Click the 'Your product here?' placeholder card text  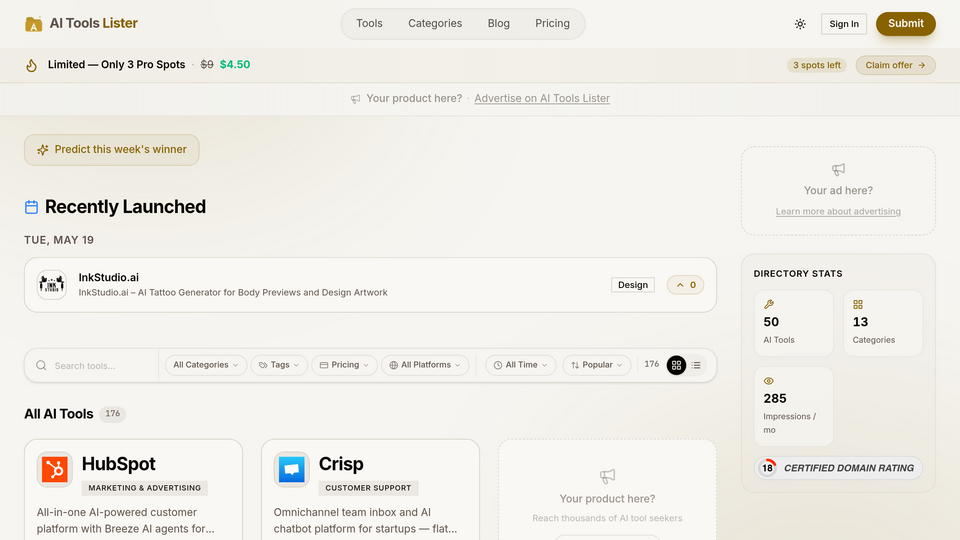coord(607,499)
